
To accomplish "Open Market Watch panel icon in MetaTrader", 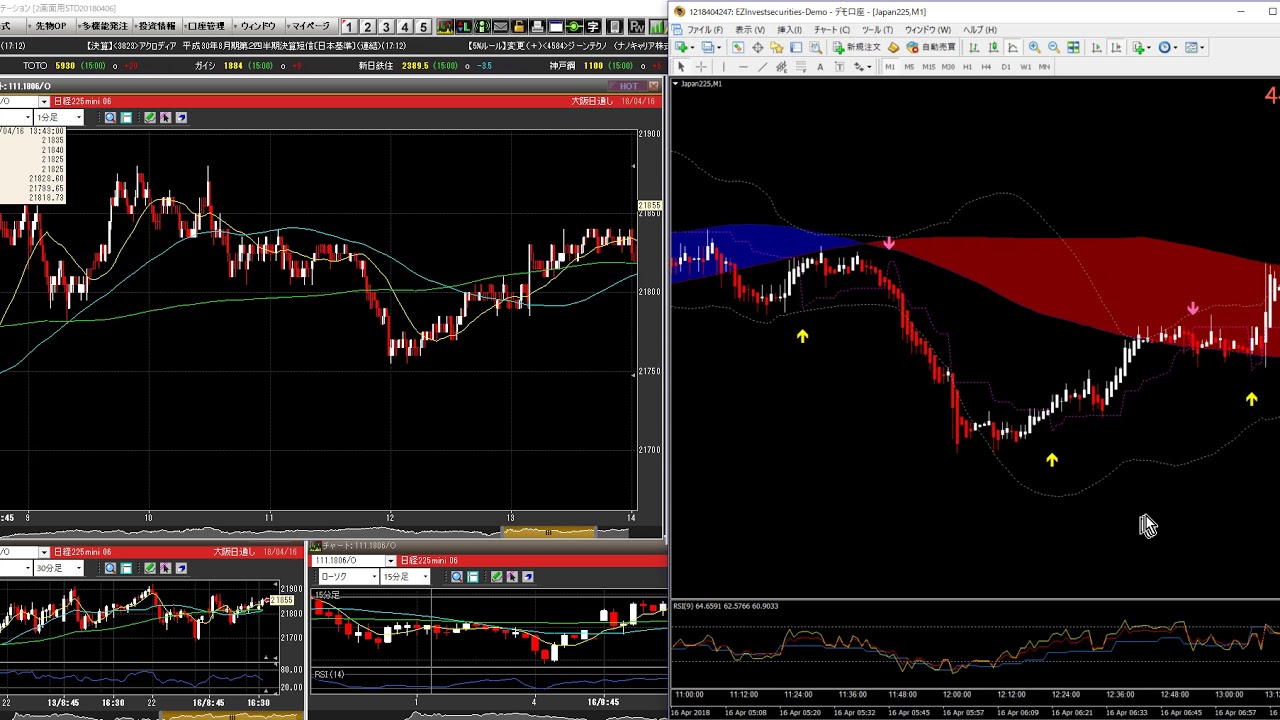I will point(738,47).
